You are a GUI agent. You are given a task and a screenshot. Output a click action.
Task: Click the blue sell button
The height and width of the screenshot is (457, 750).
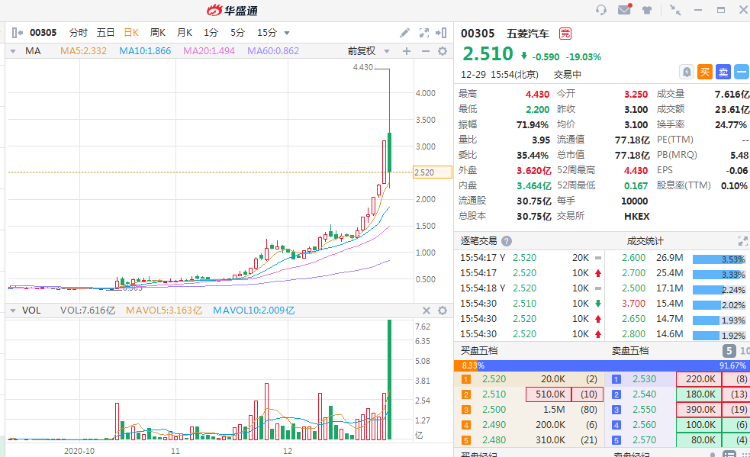(723, 72)
